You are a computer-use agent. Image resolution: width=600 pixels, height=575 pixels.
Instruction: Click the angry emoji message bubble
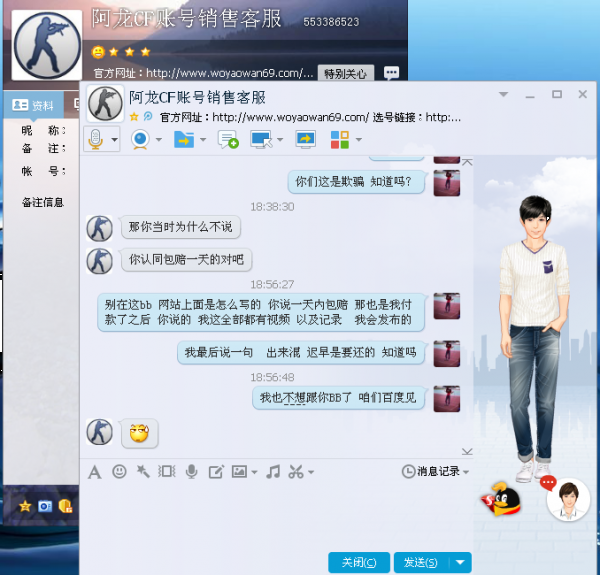tap(139, 433)
